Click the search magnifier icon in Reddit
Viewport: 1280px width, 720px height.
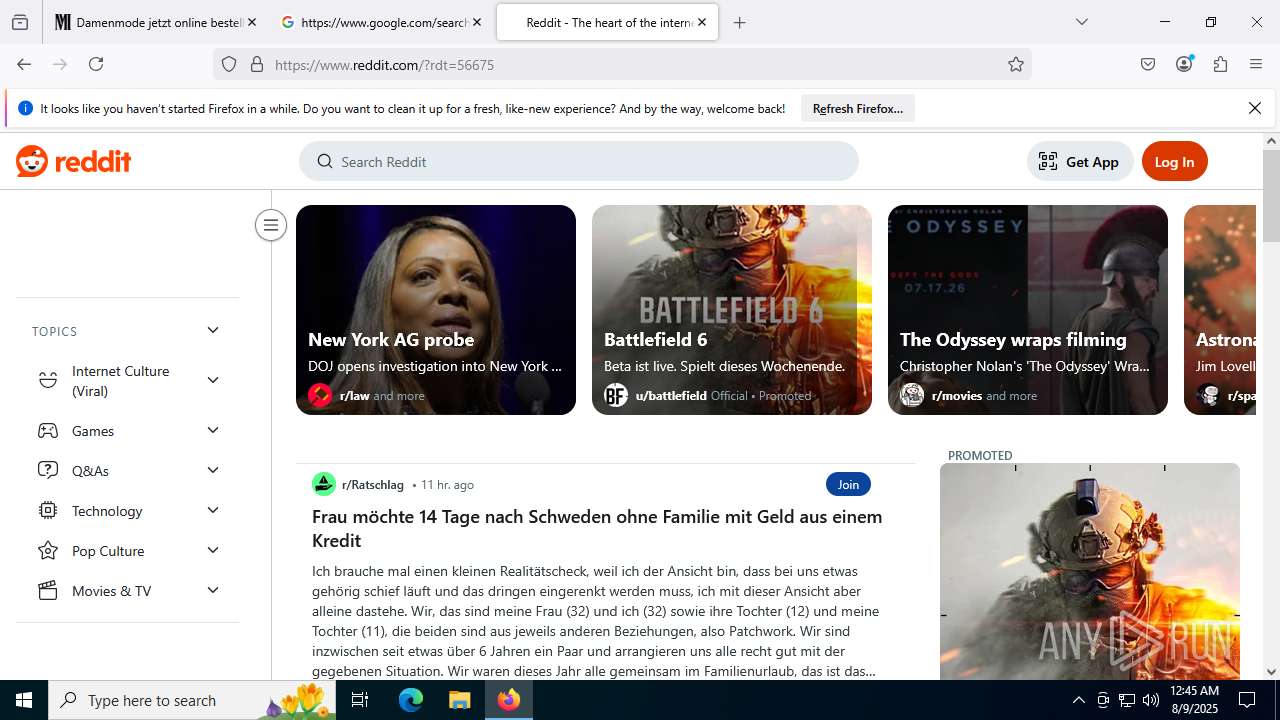point(325,161)
